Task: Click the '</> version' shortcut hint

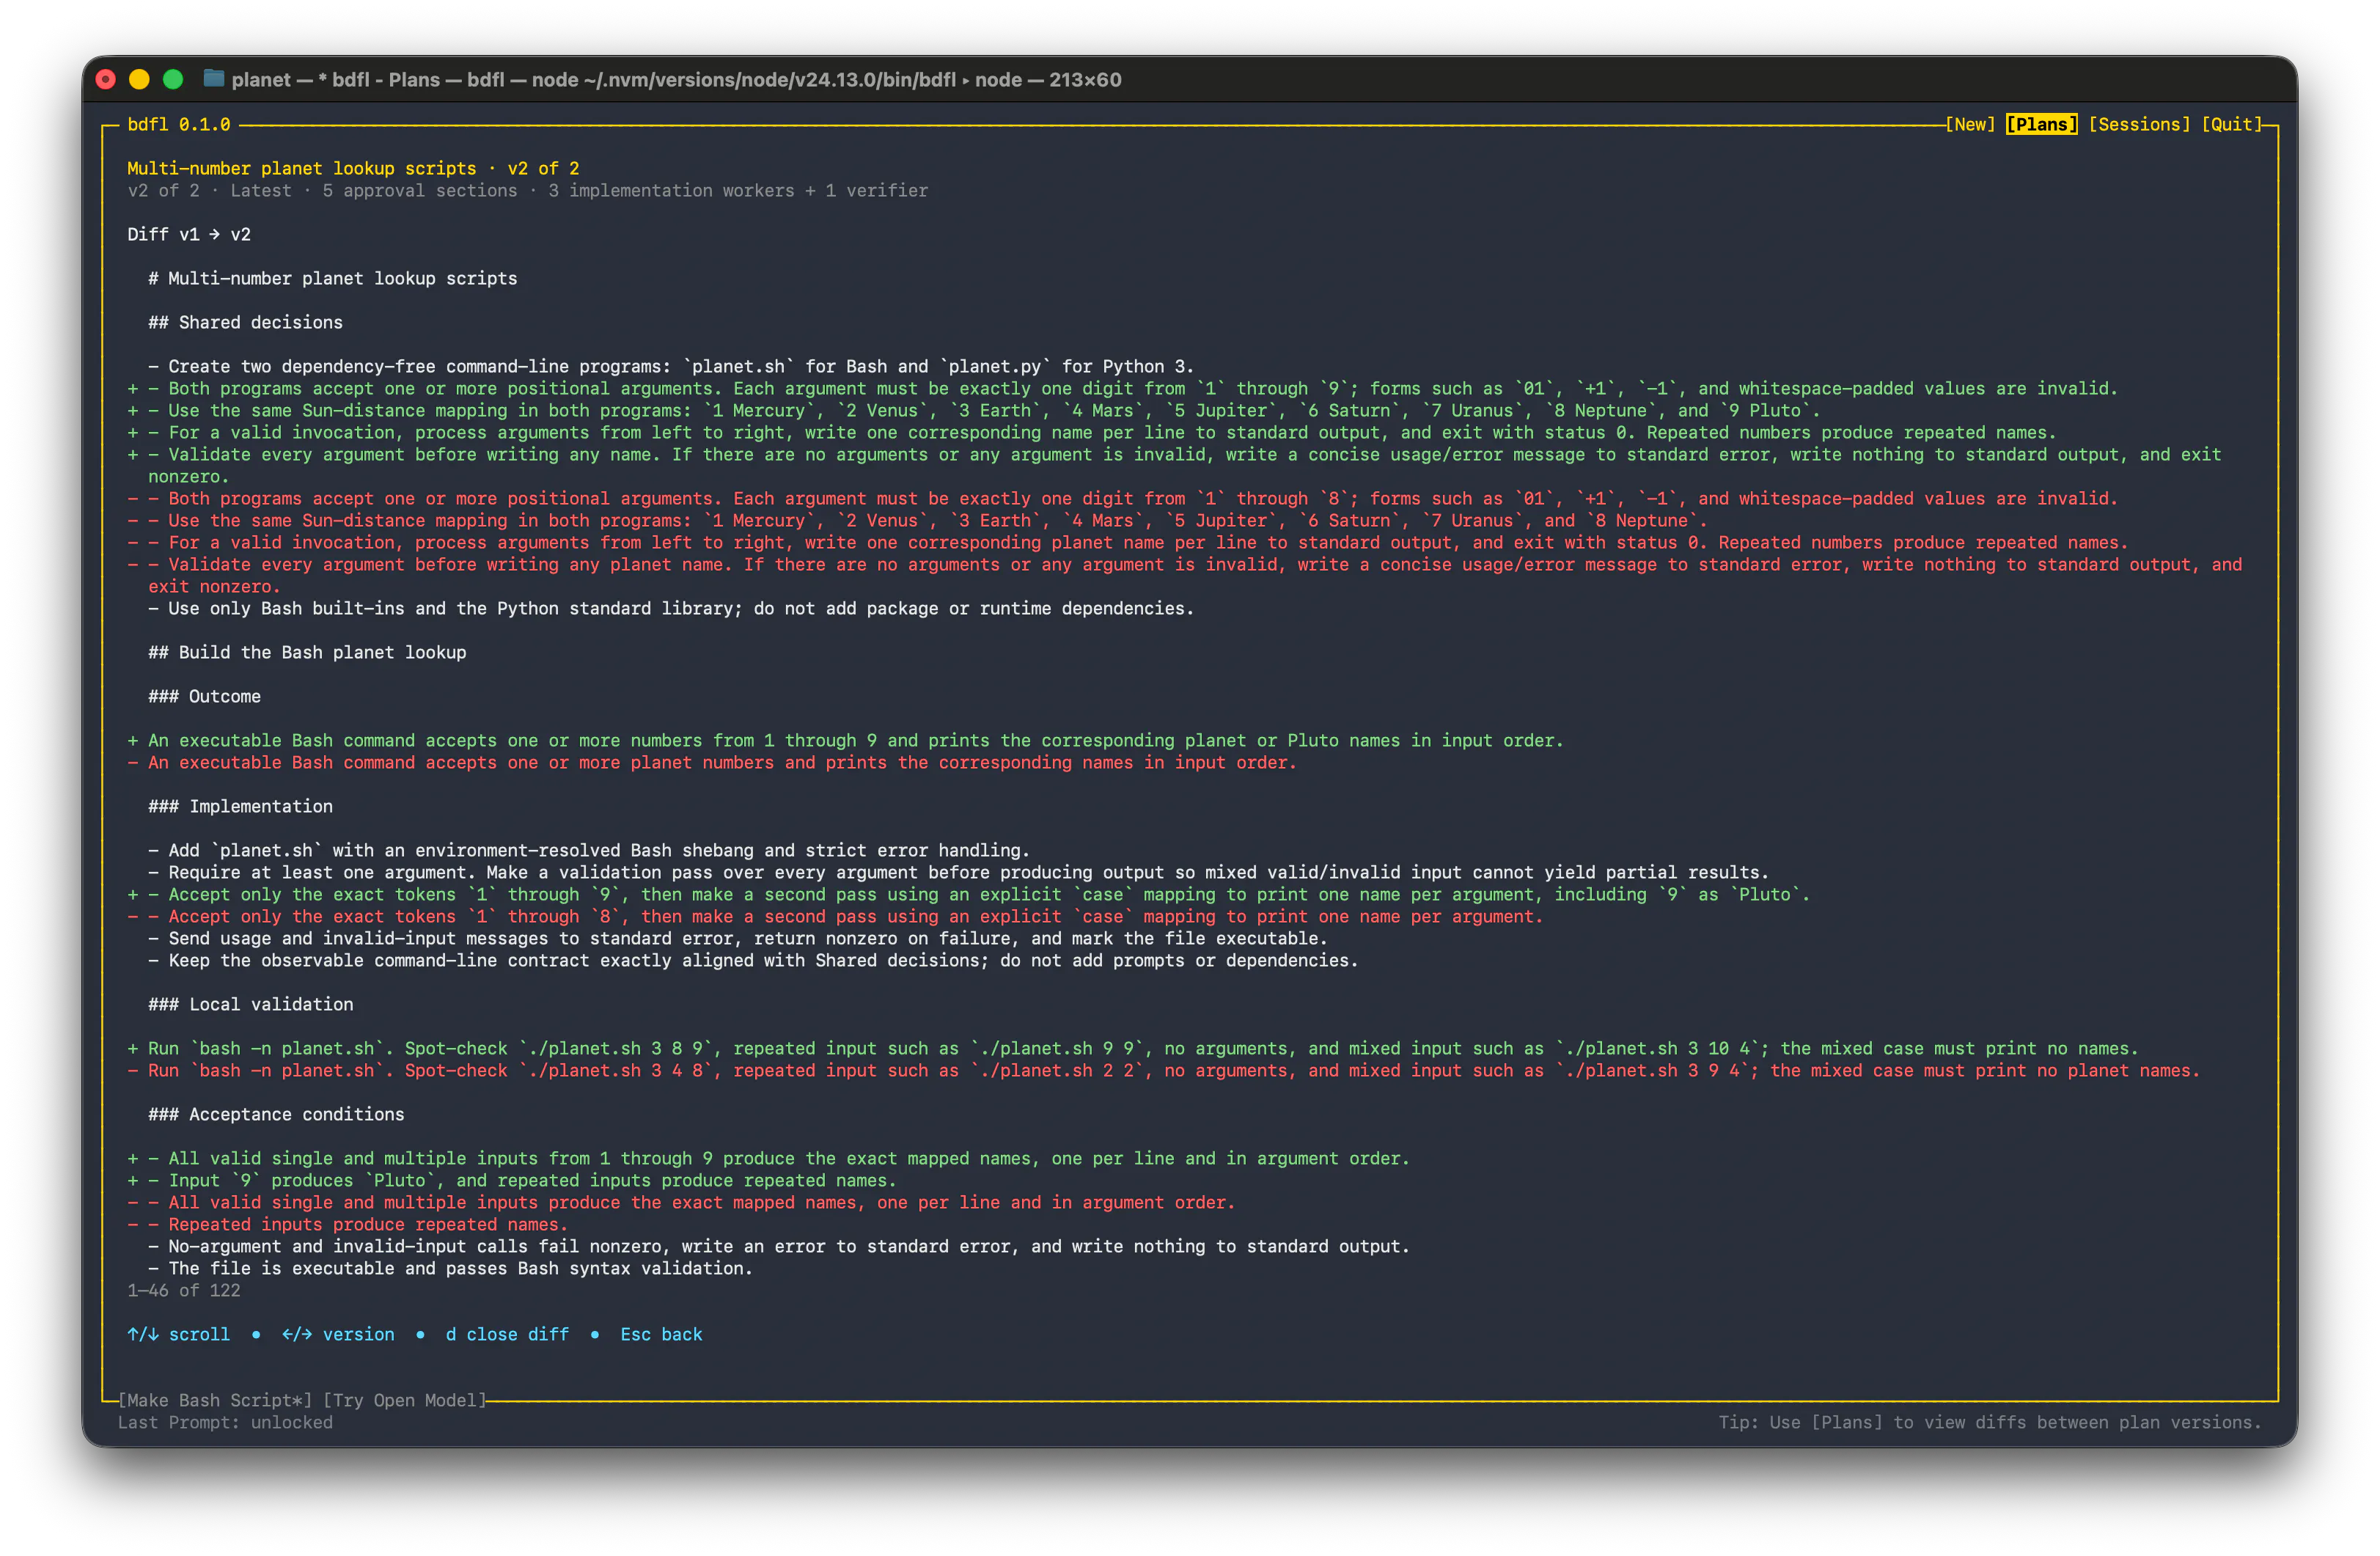Action: pos(338,1334)
